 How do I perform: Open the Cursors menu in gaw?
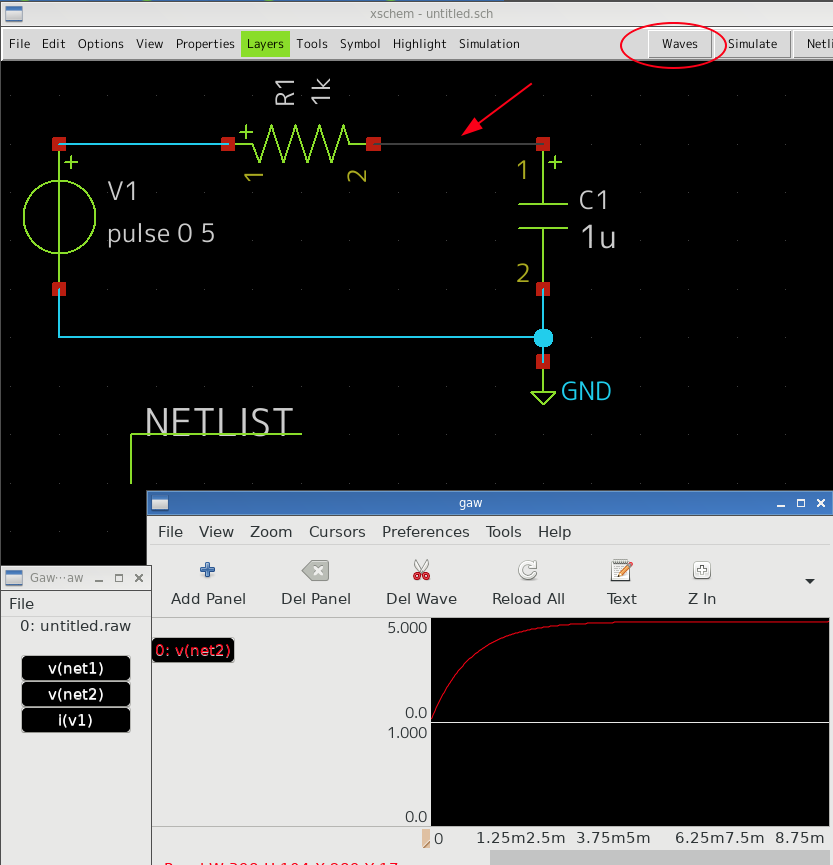click(x=337, y=532)
